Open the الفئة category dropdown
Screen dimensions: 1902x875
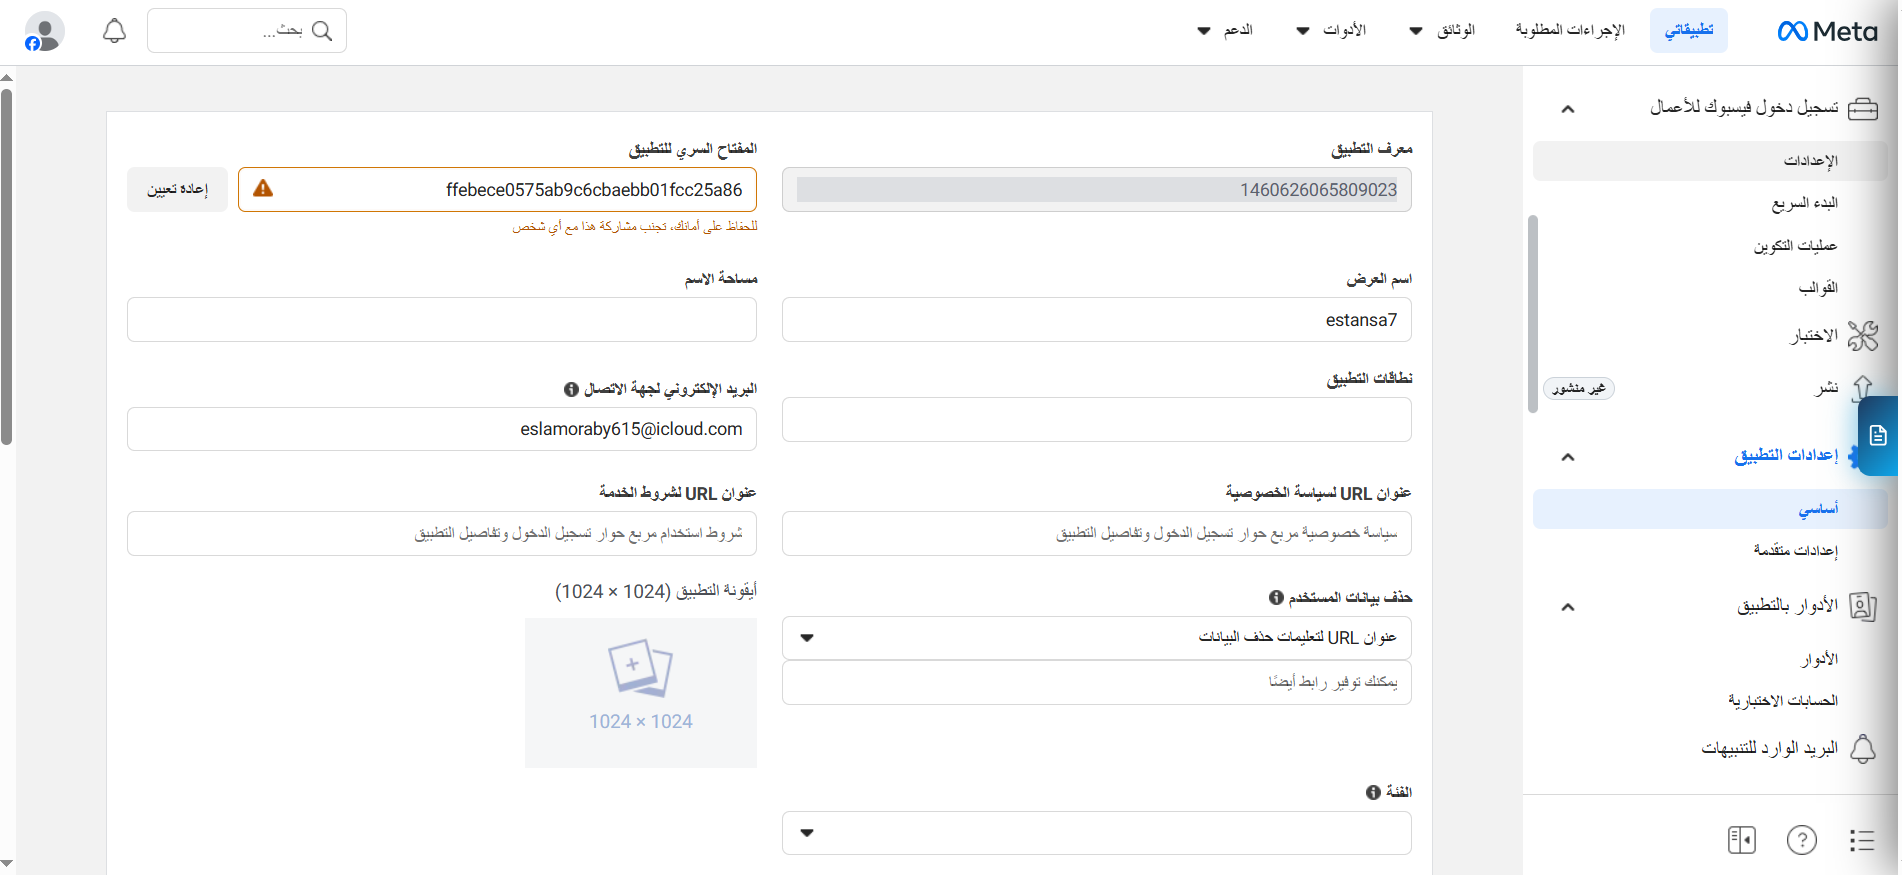click(x=1096, y=833)
